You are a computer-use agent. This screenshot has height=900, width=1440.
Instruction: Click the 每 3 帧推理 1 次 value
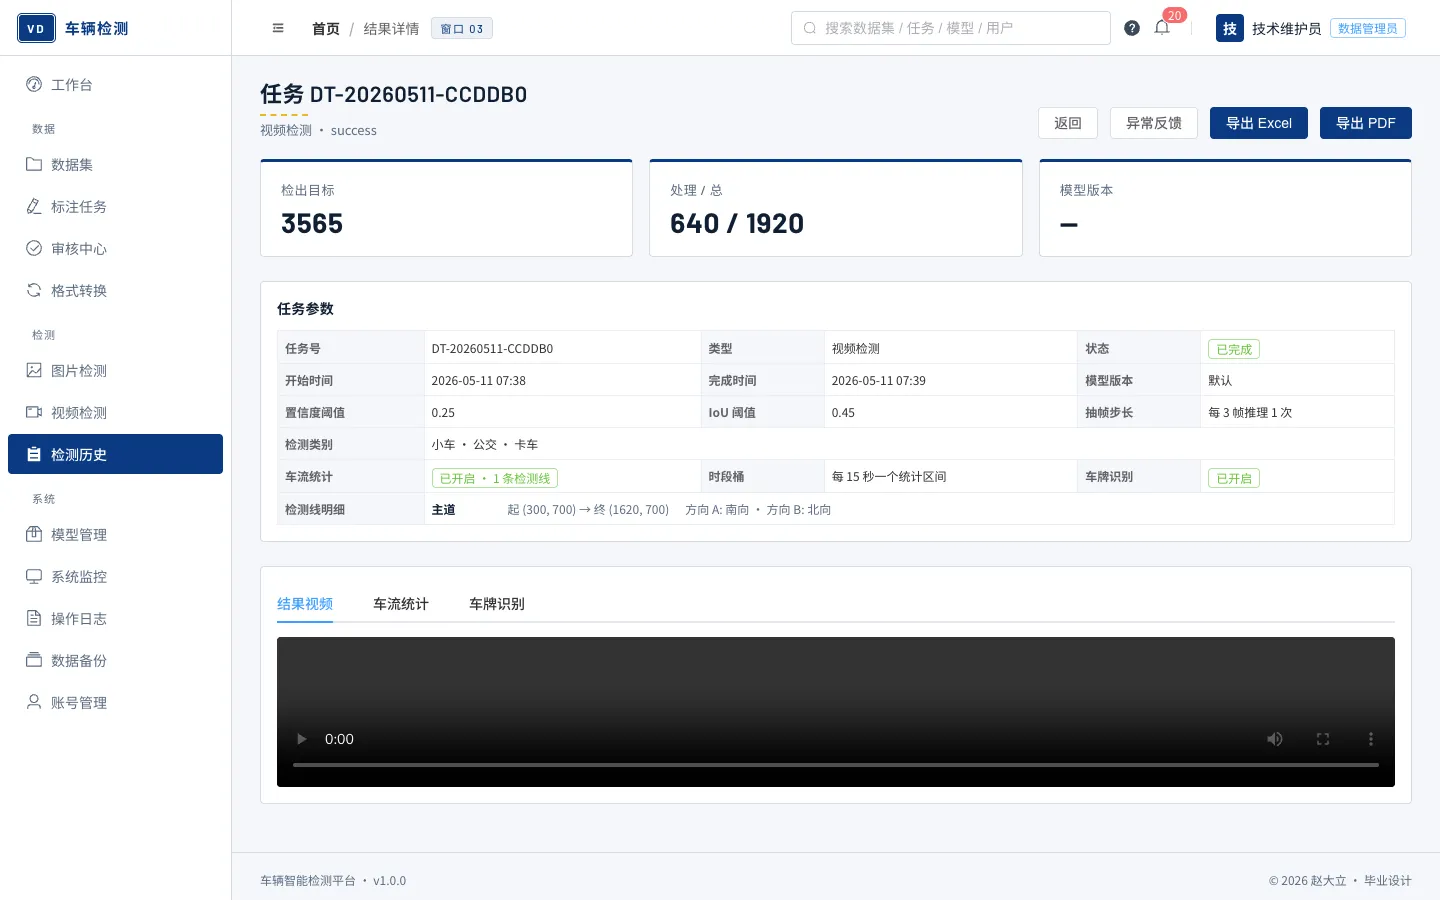[x=1250, y=413]
